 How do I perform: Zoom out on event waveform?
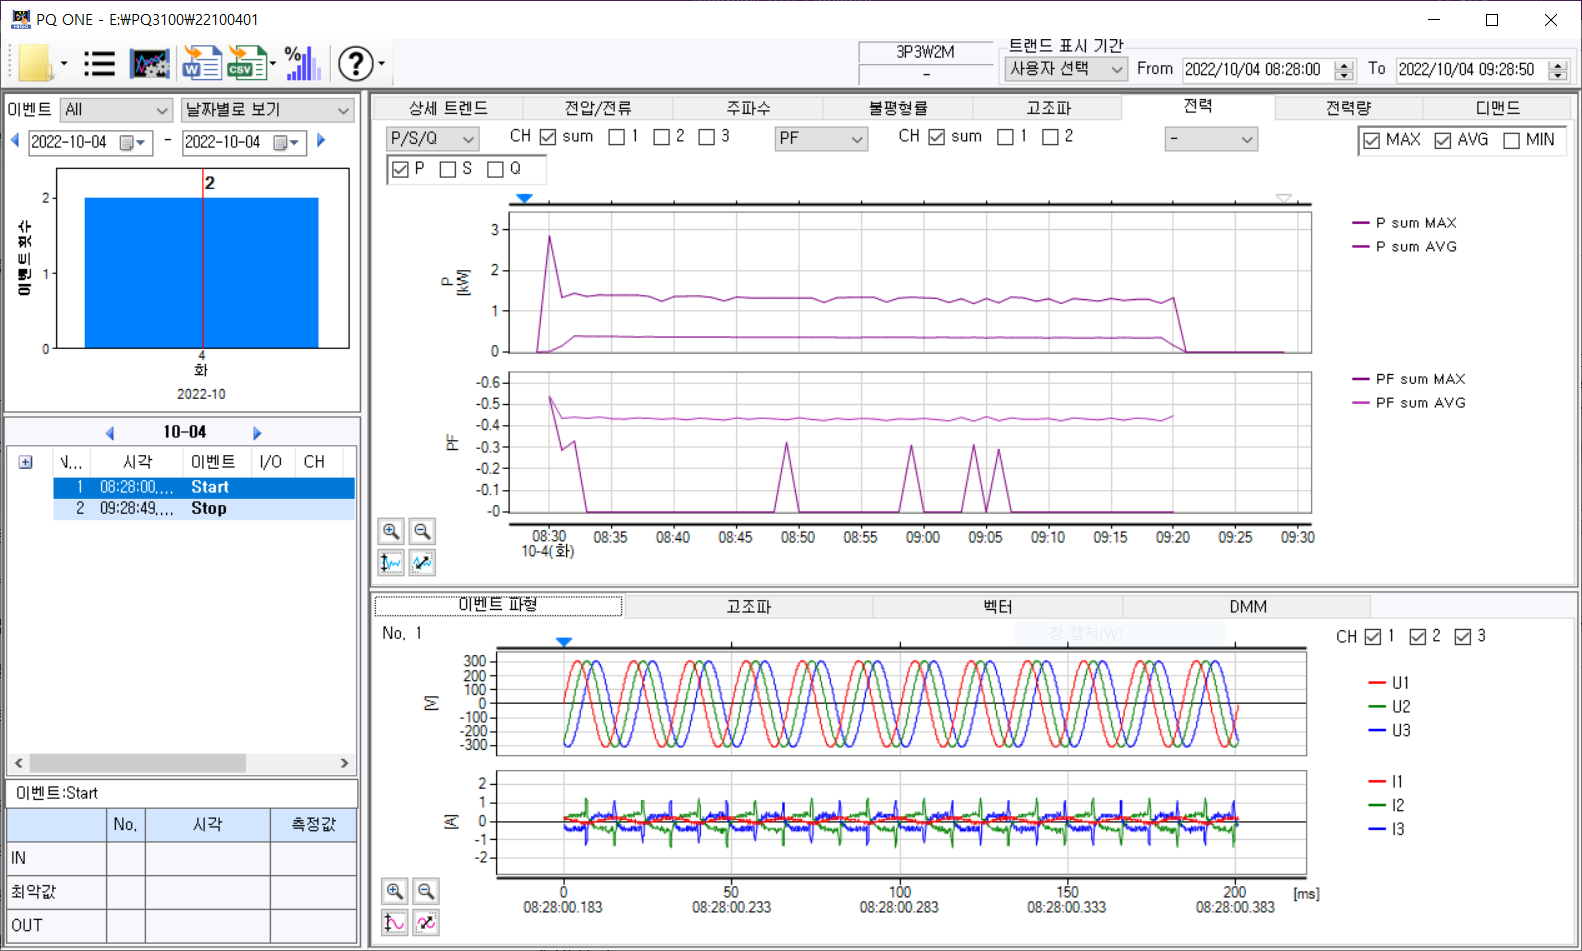pyautogui.click(x=426, y=891)
